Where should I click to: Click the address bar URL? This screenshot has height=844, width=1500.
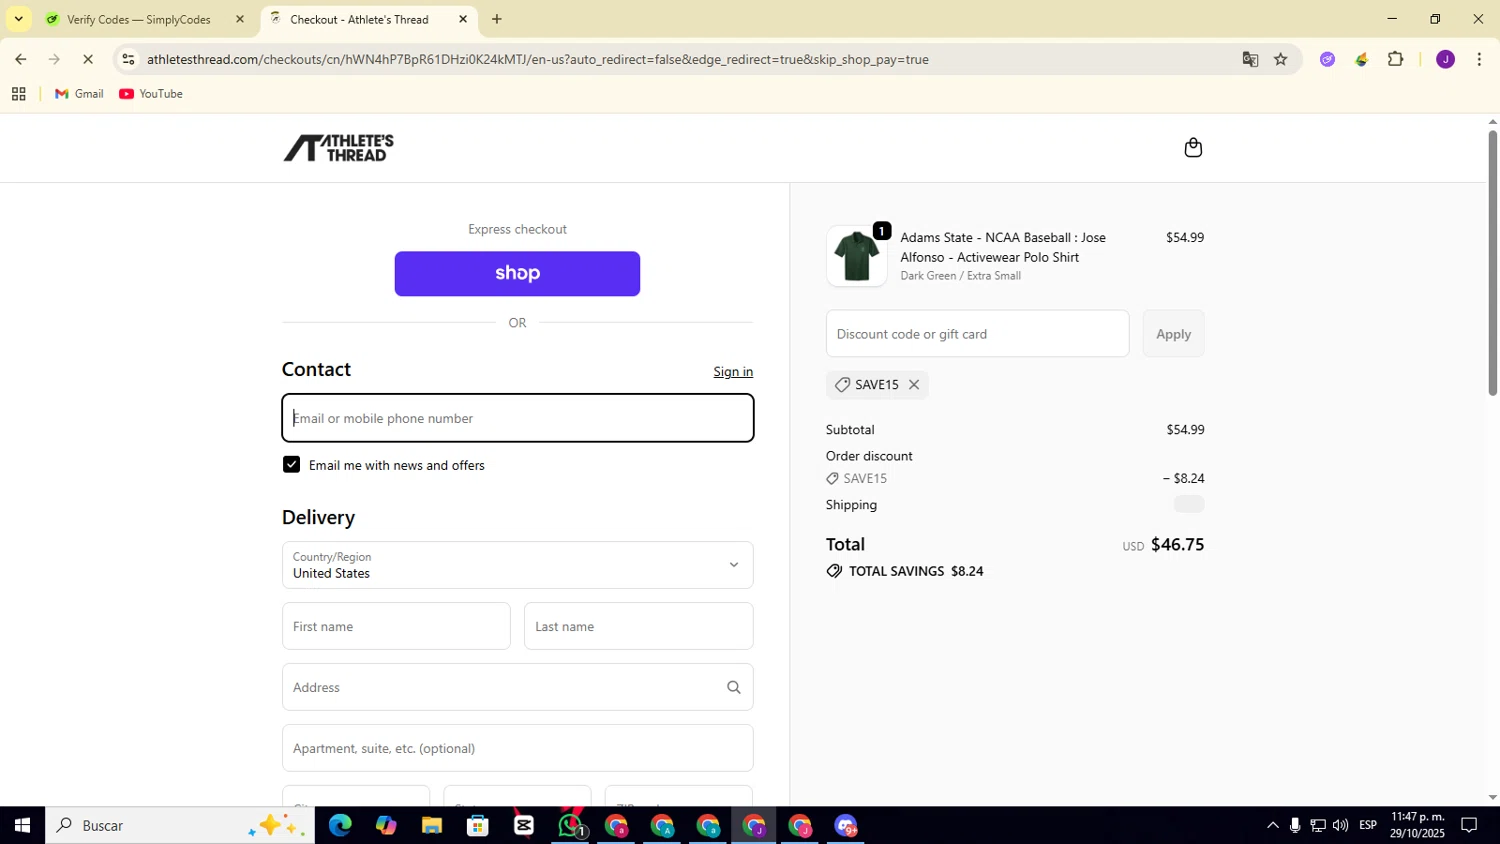point(538,60)
